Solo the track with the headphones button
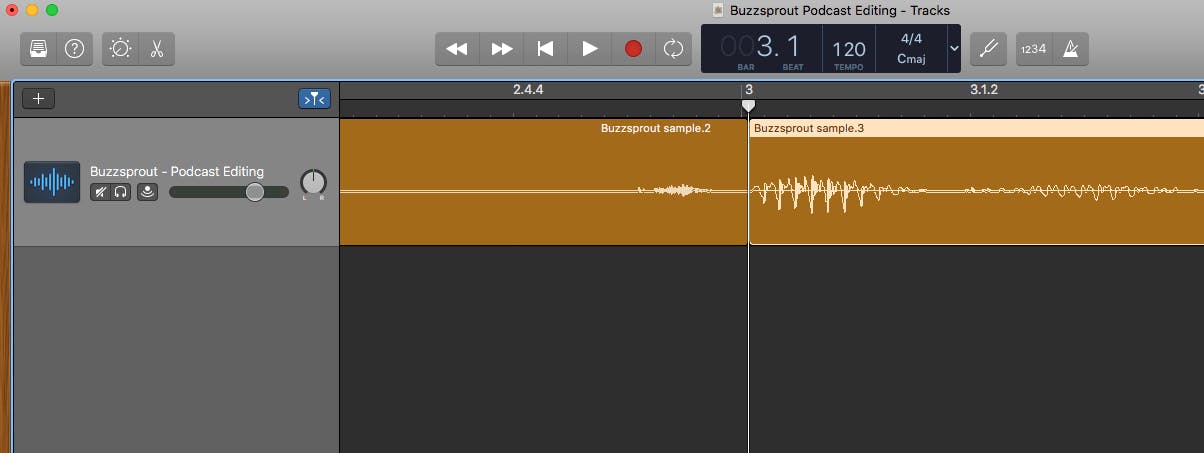1204x453 pixels. point(121,192)
